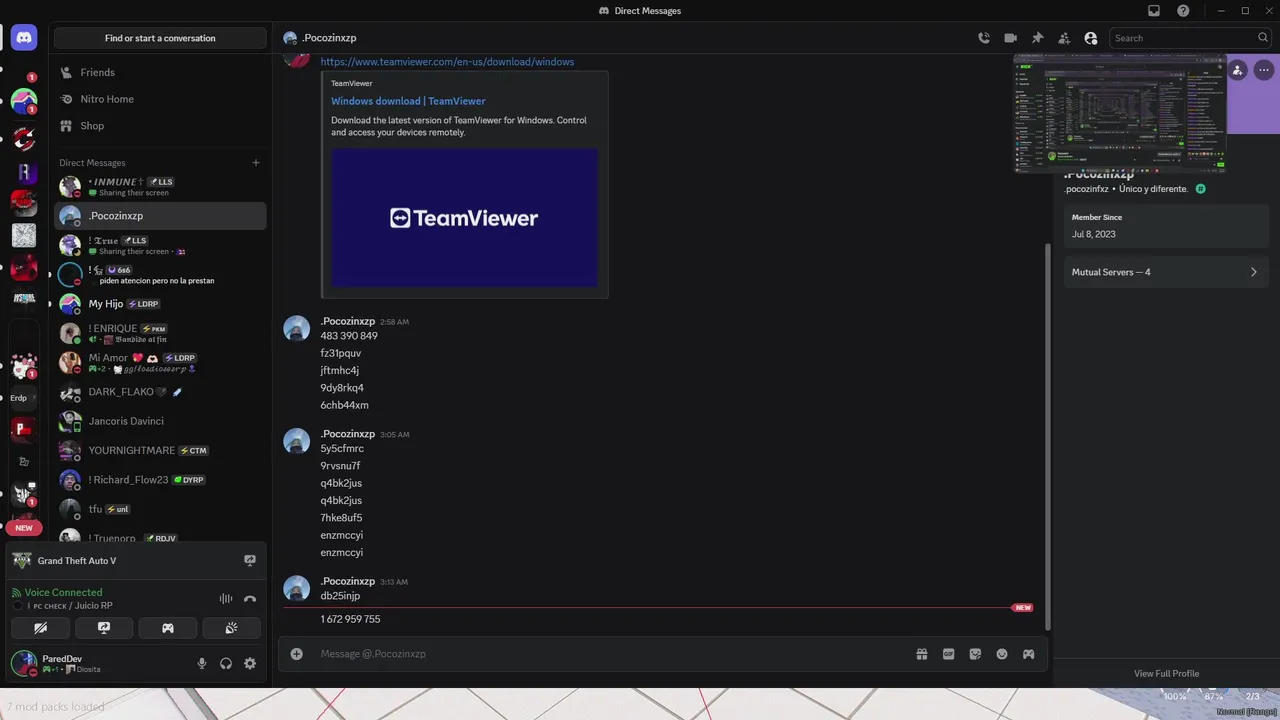Start a video call icon
The height and width of the screenshot is (720, 1280).
[x=1011, y=38]
